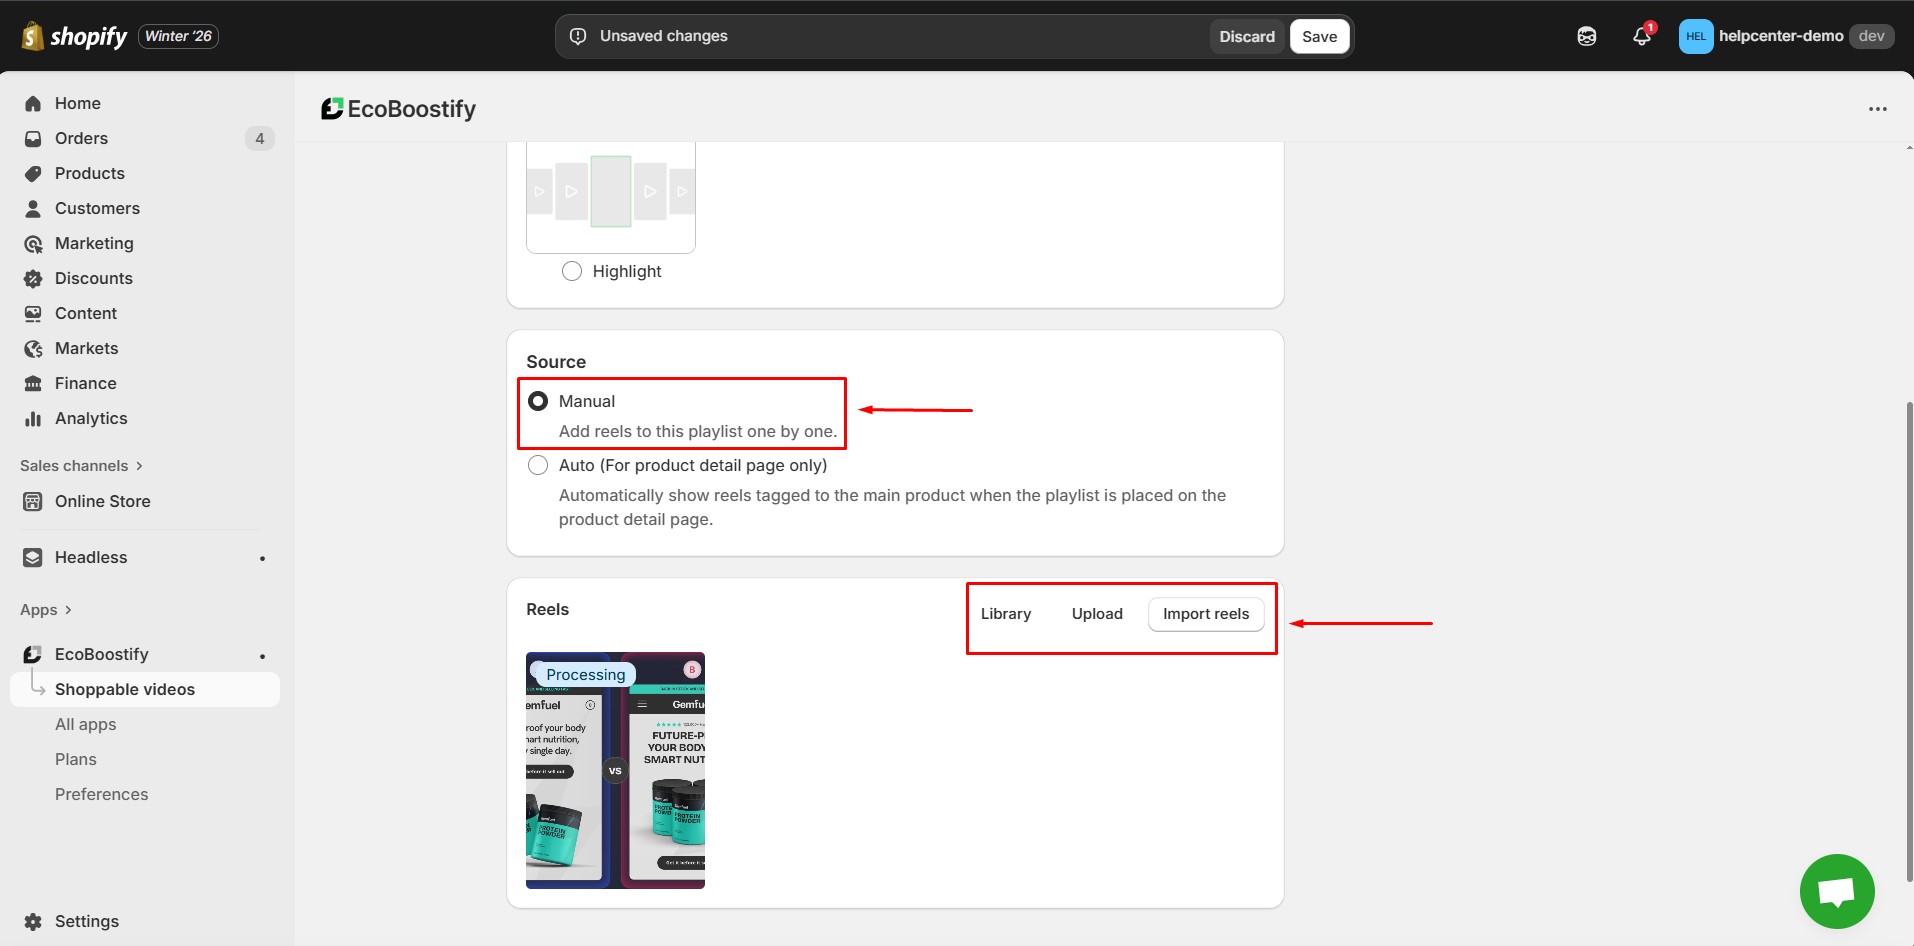The width and height of the screenshot is (1914, 946).
Task: Open the Sidekick assistant icon in top bar
Action: pos(1586,36)
